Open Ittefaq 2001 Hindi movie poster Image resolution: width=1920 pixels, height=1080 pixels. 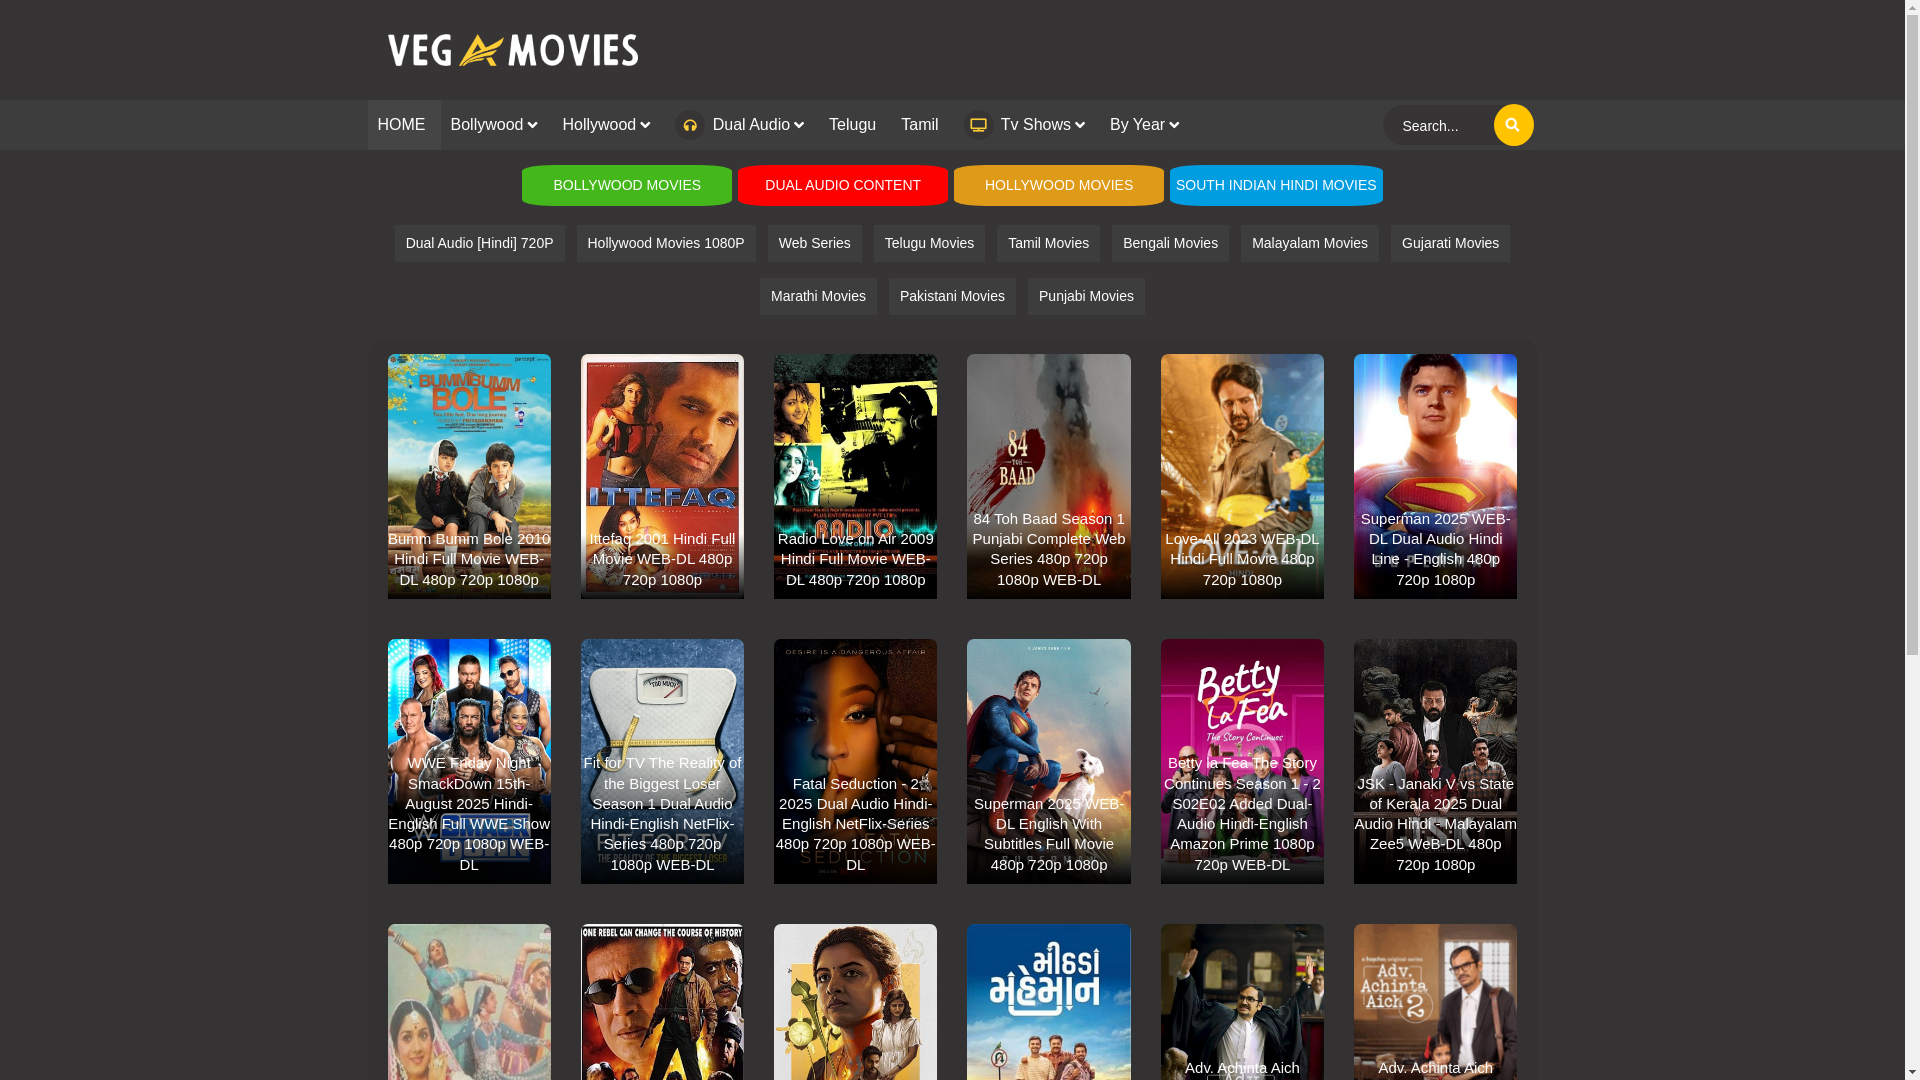(662, 476)
